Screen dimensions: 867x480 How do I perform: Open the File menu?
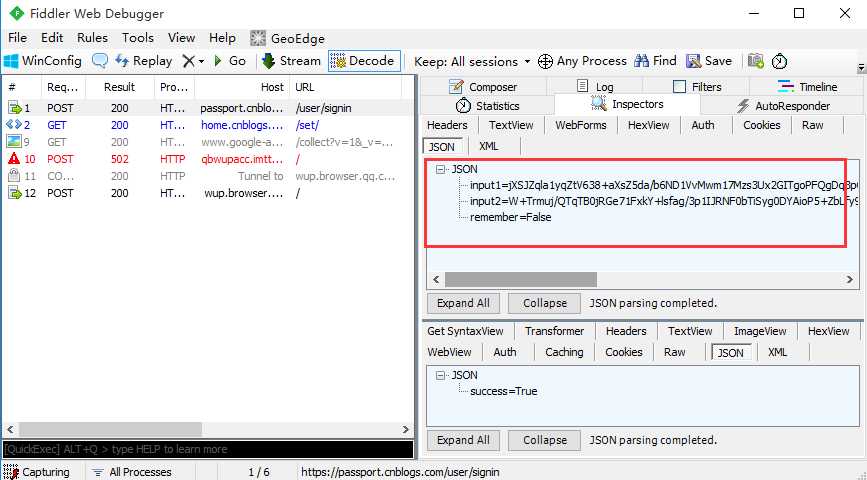coord(17,38)
